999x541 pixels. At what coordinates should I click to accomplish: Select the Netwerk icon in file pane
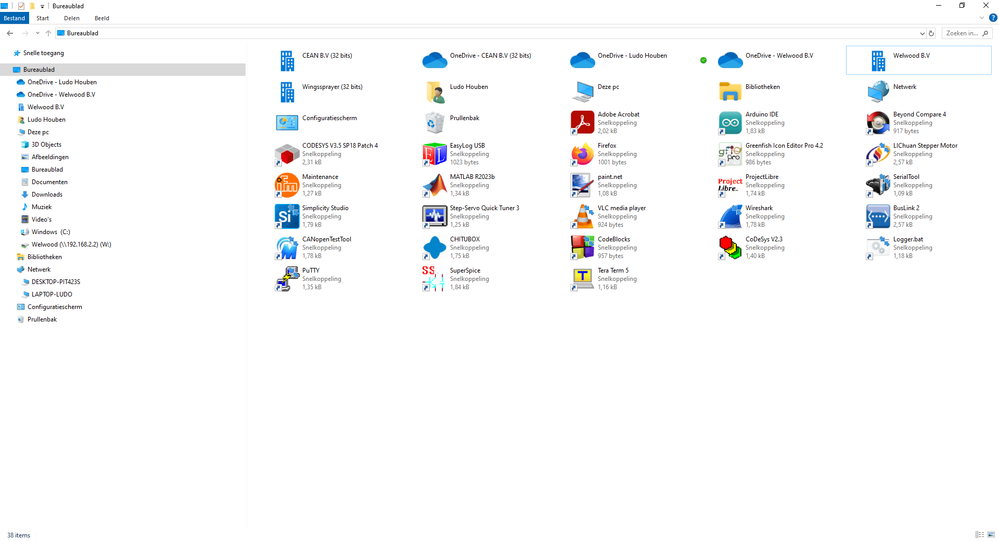[878, 91]
